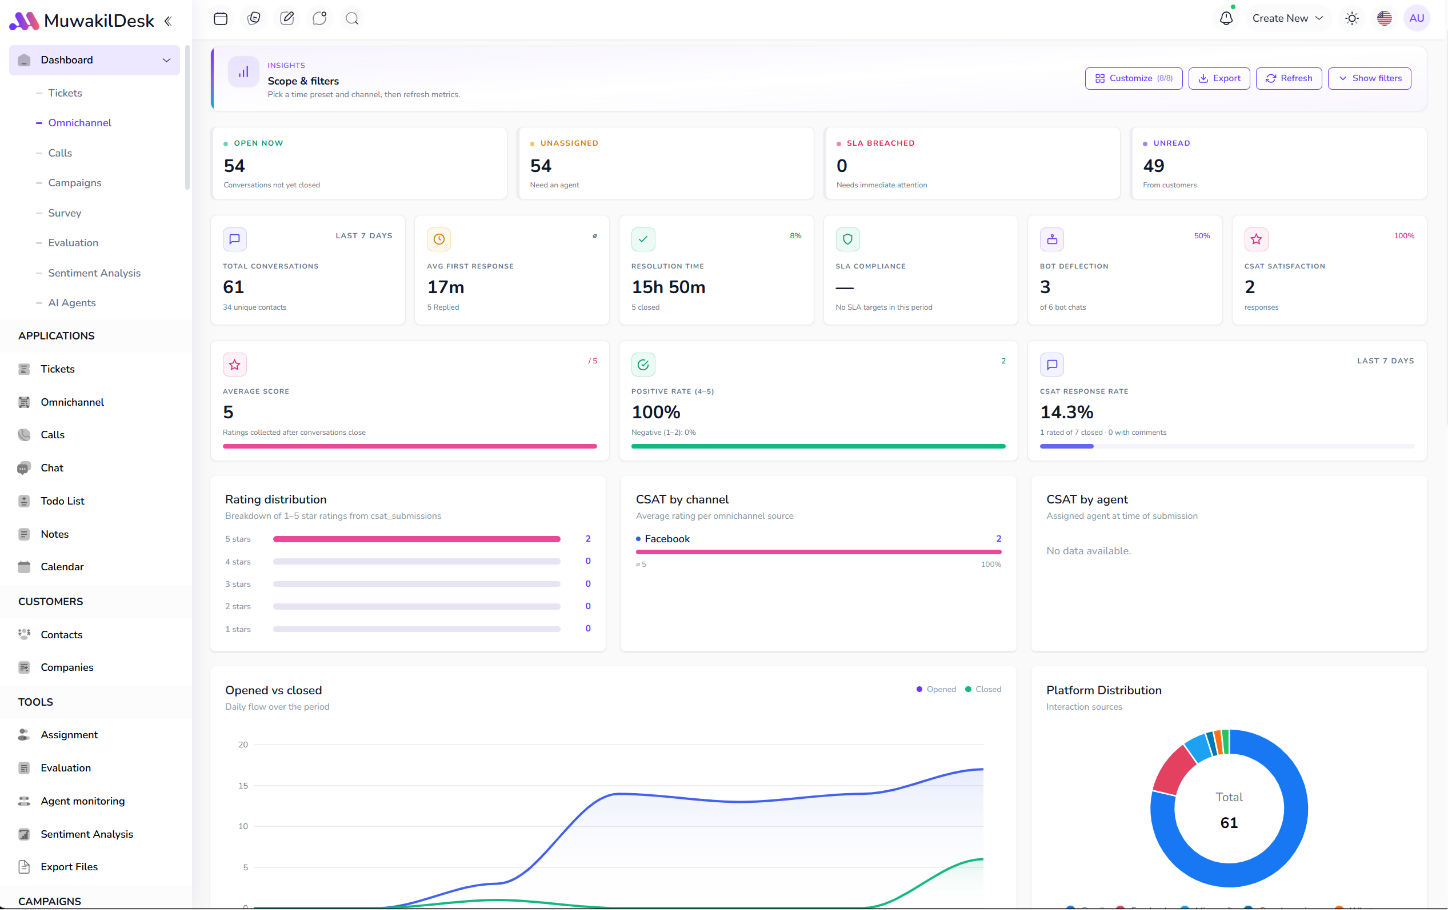Screen dimensions: 1448x910
Task: Open the Open Now 54 card
Action: [359, 163]
